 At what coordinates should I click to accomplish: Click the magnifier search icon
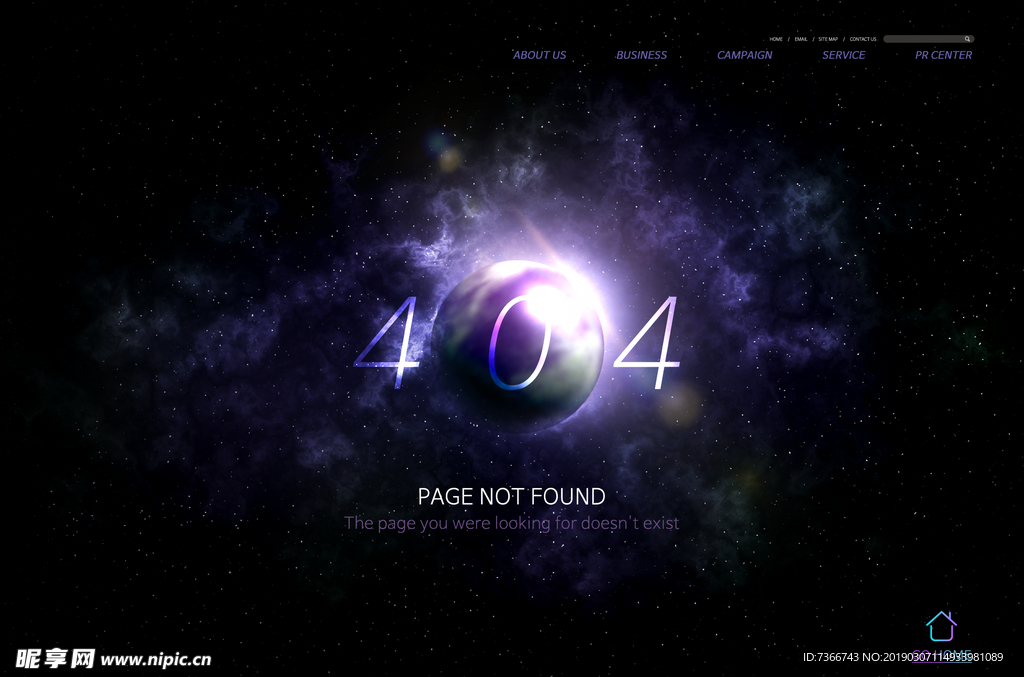click(x=967, y=39)
